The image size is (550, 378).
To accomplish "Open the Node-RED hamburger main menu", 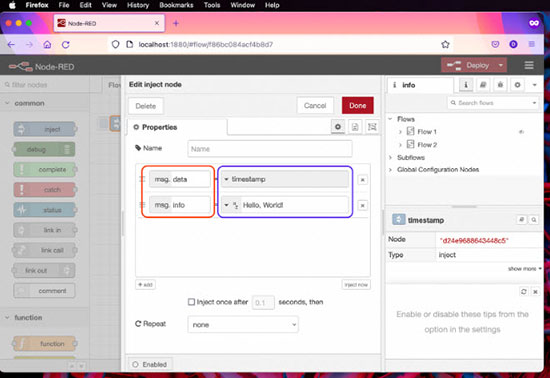I will [x=529, y=65].
